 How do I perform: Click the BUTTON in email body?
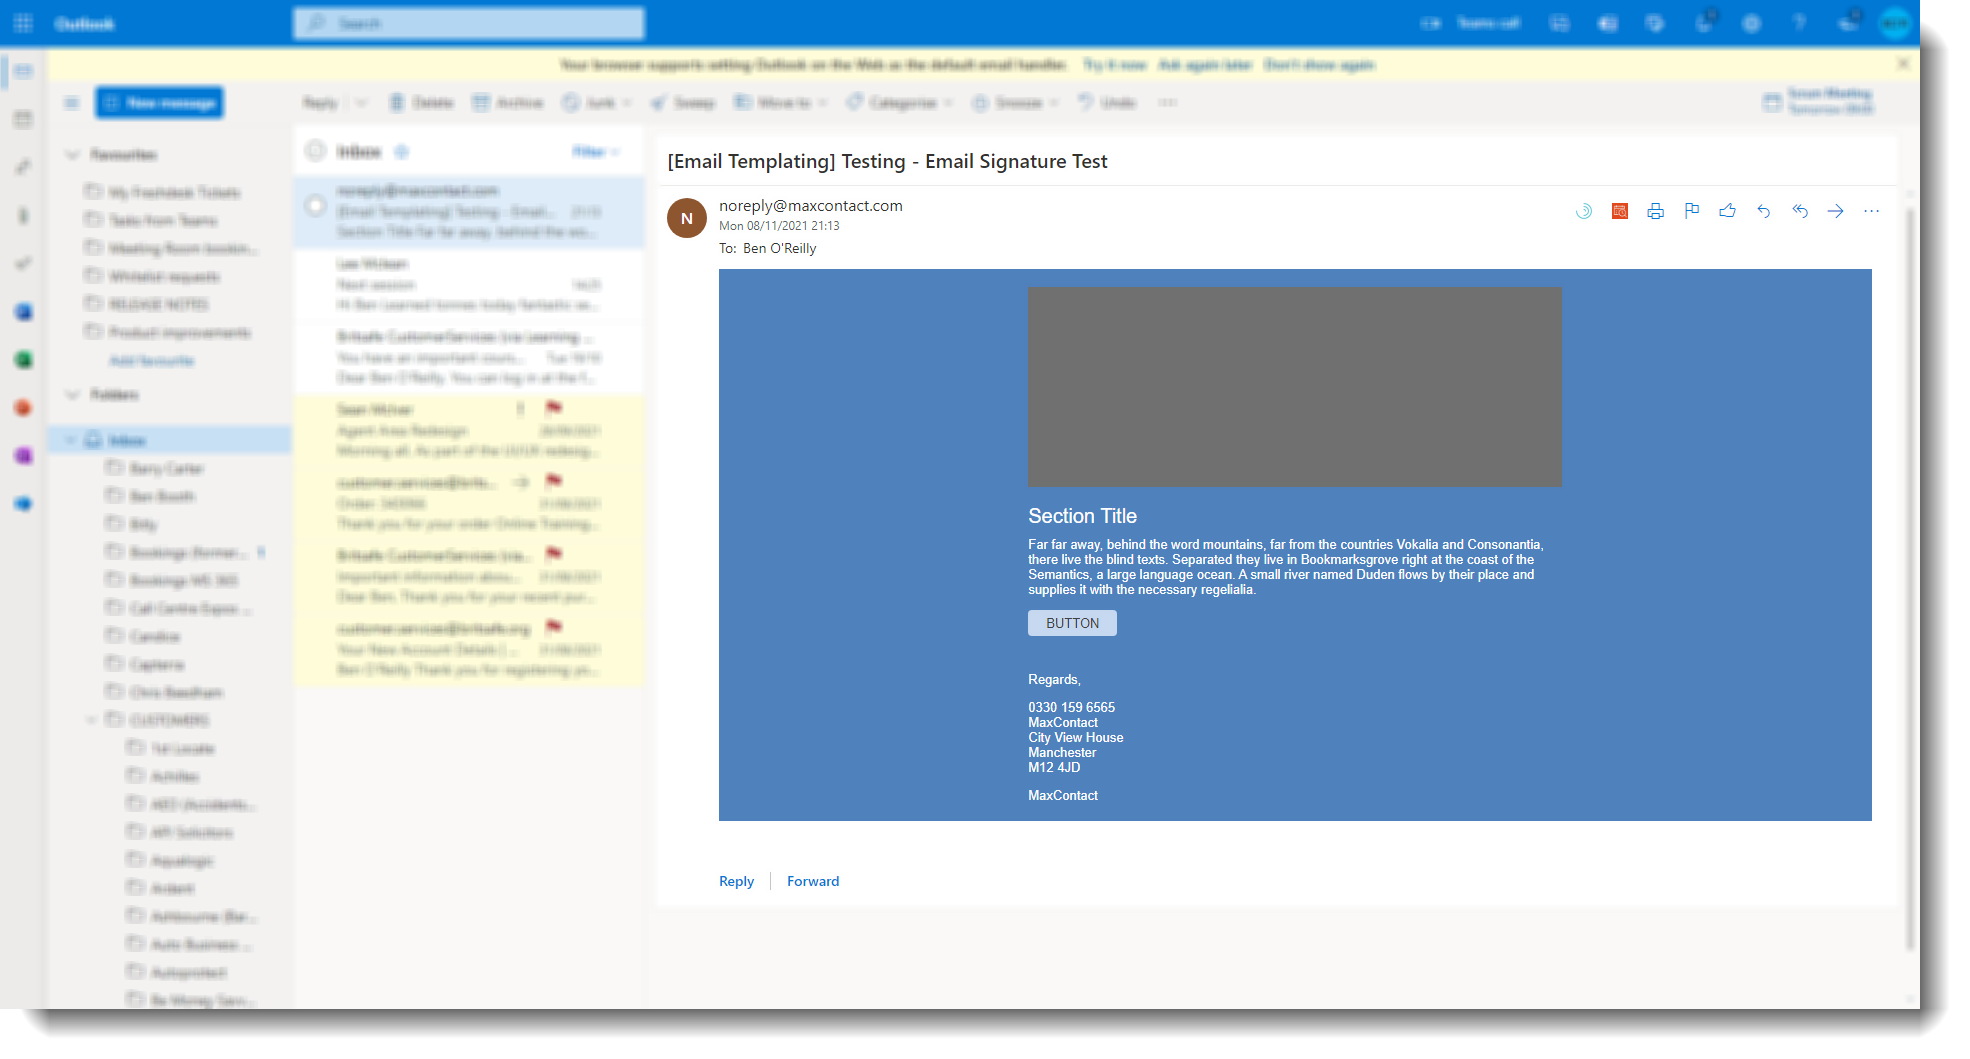pyautogui.click(x=1072, y=623)
